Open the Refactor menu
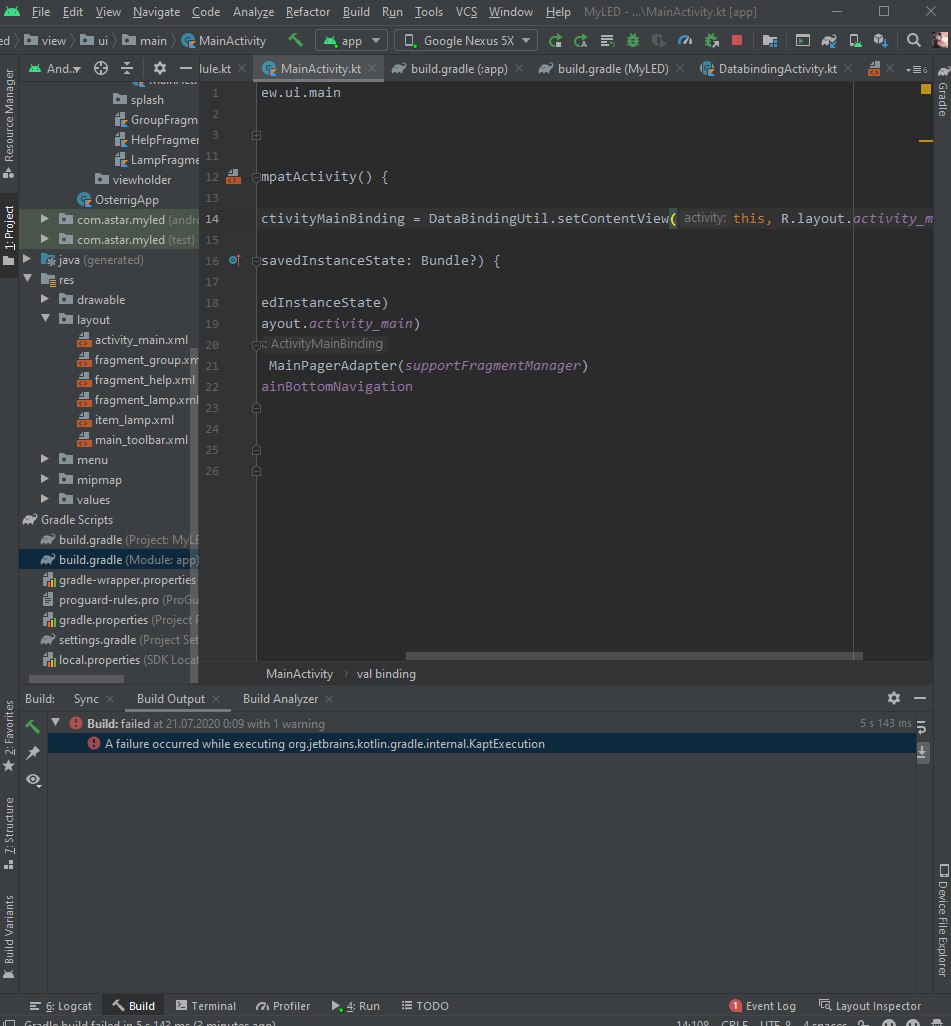Viewport: 951px width, 1026px height. point(308,12)
